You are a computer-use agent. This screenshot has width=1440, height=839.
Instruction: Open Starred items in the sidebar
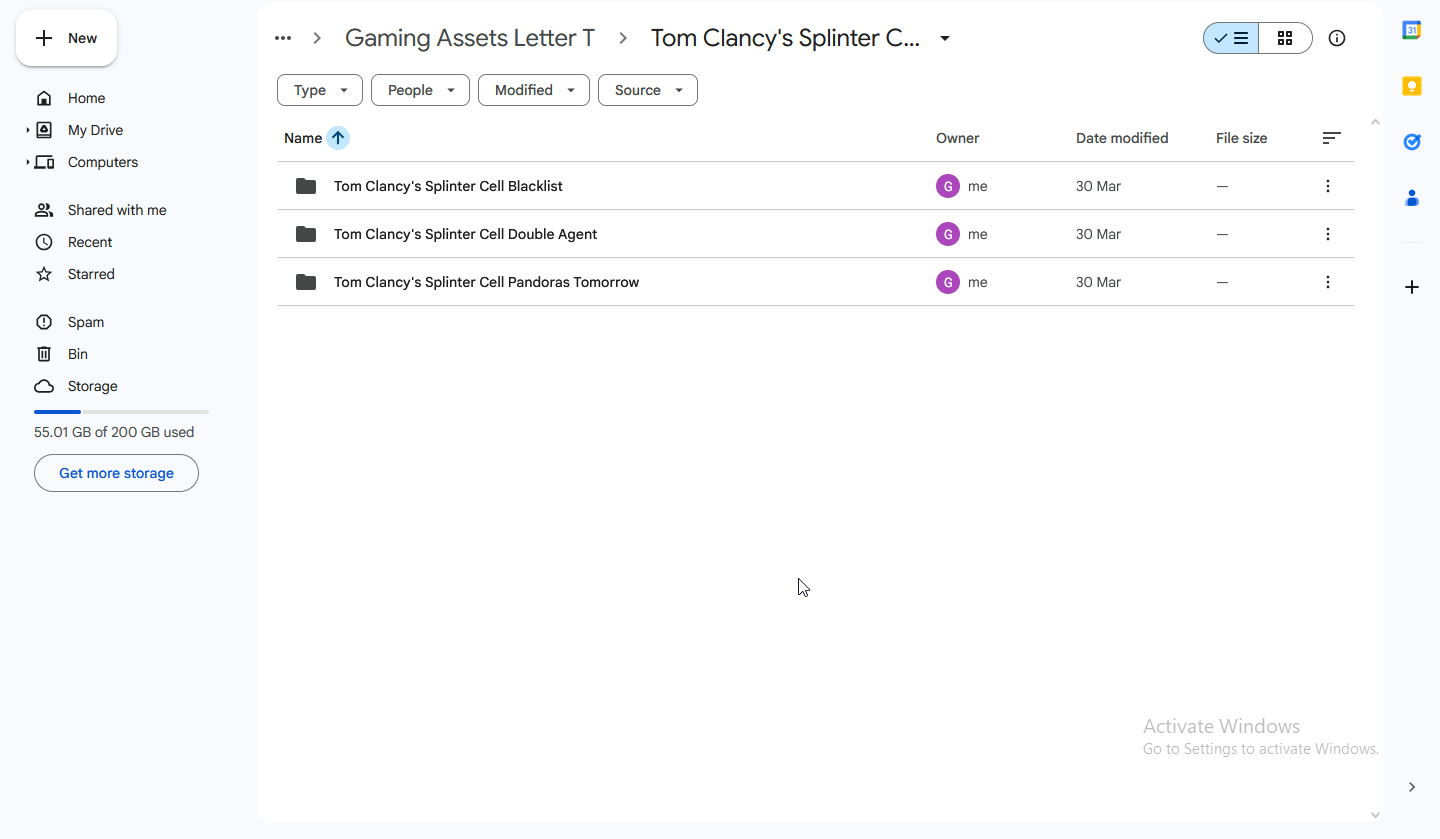[x=91, y=274]
